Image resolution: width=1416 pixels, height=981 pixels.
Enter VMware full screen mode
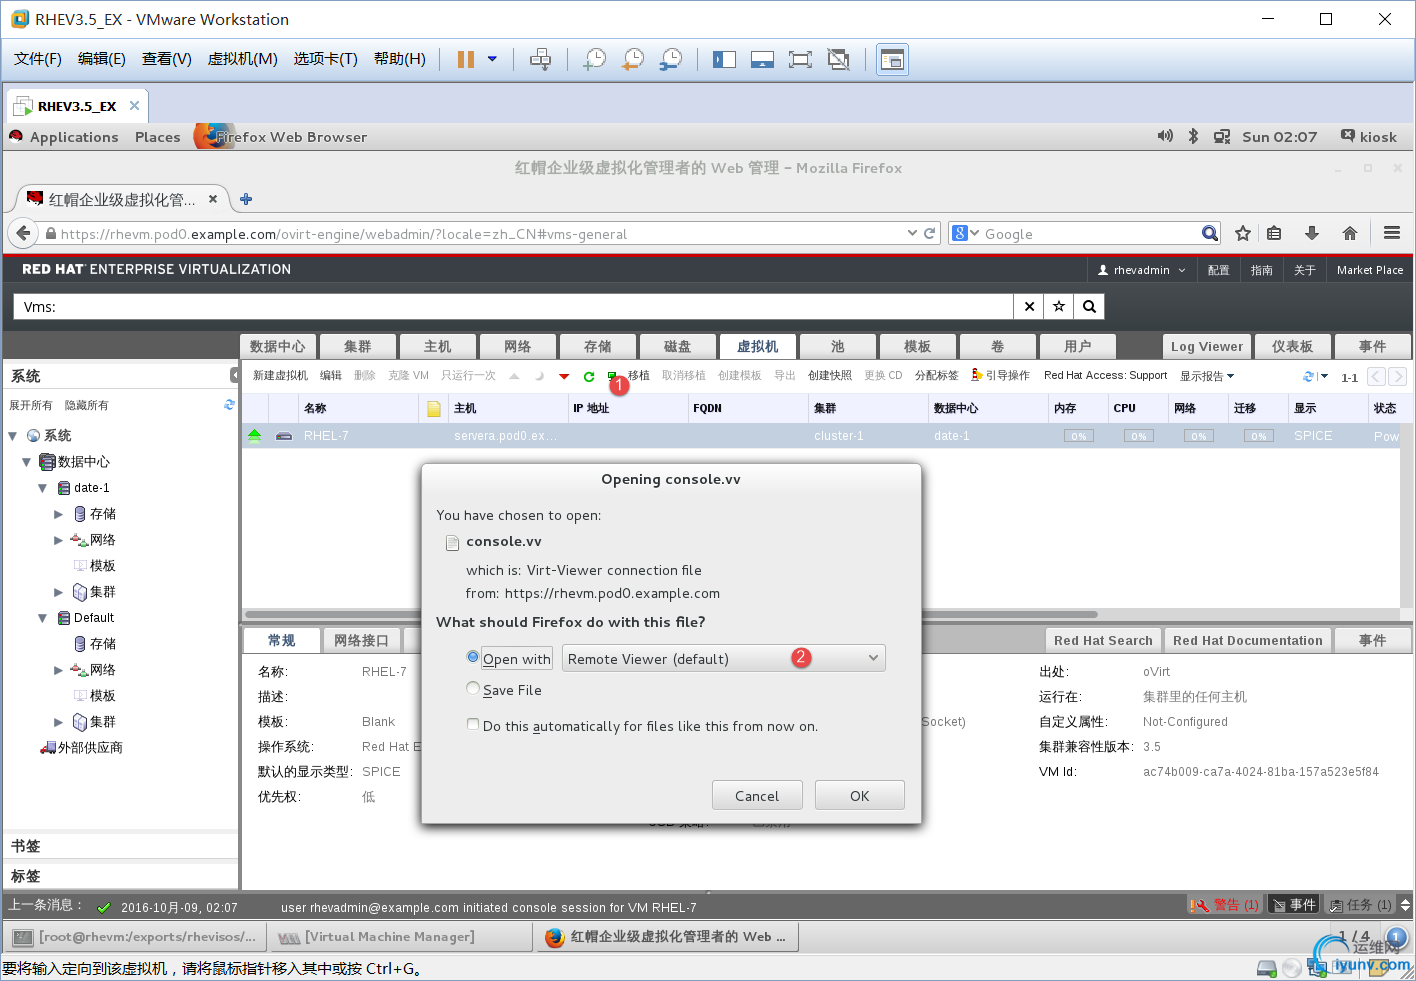[x=800, y=59]
